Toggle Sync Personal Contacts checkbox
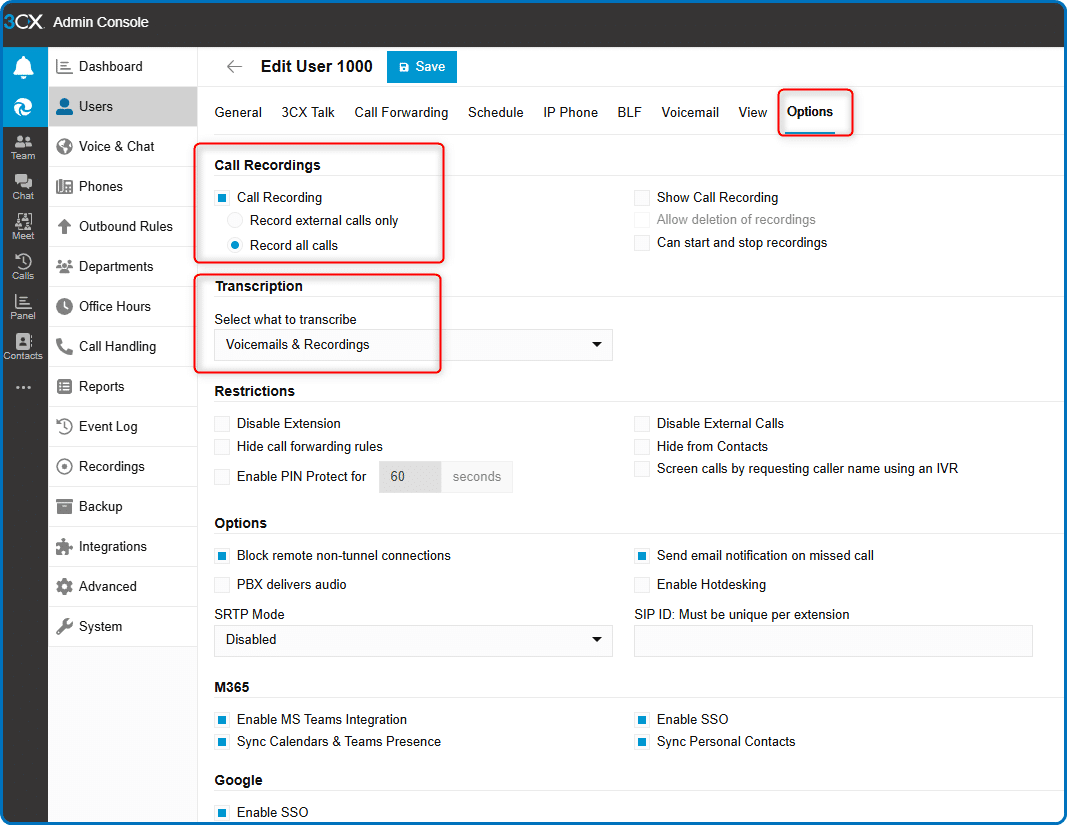 [642, 742]
